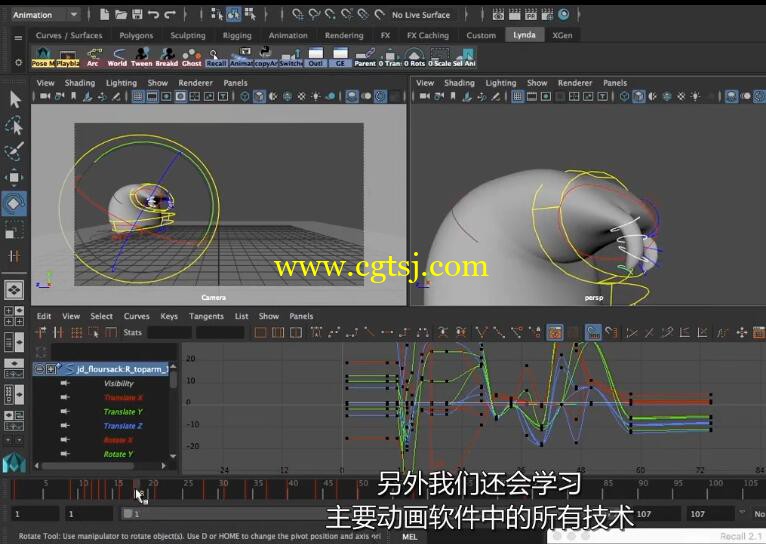Click the Render View icon in status line

coord(498,15)
